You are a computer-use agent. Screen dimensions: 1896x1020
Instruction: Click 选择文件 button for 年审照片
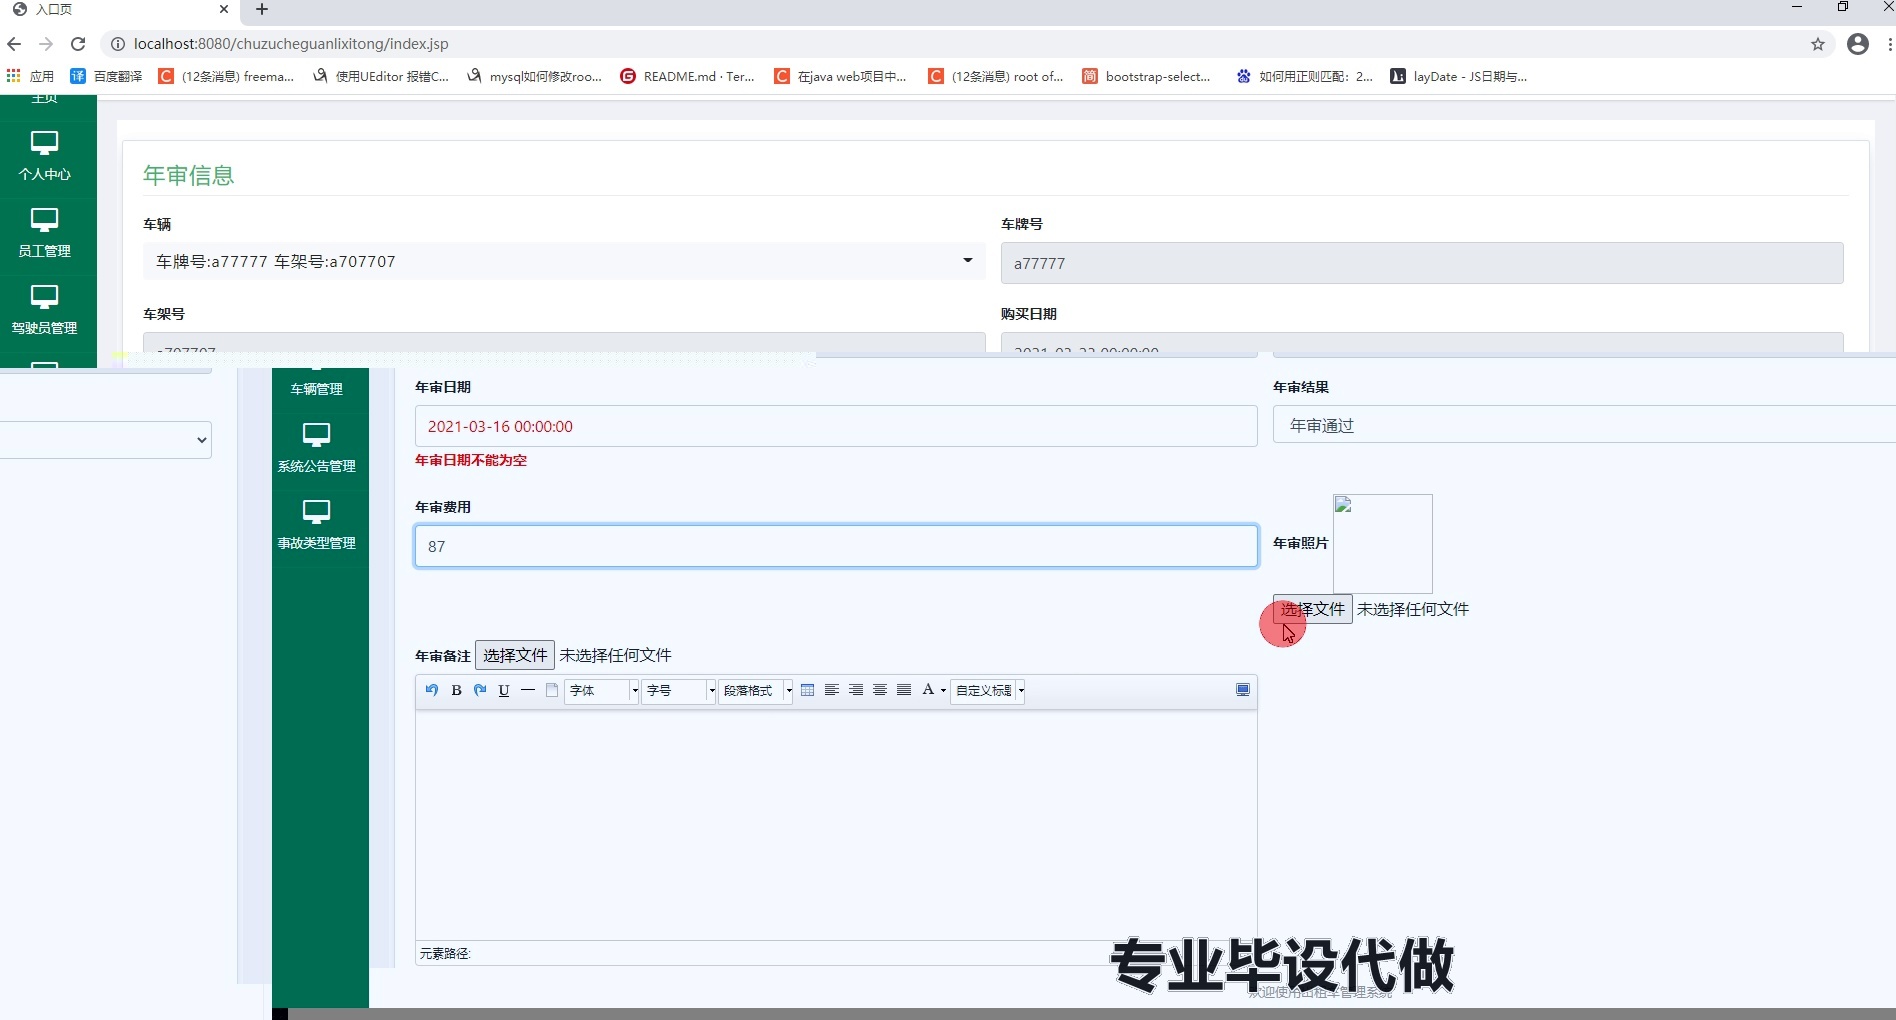[x=1313, y=609]
